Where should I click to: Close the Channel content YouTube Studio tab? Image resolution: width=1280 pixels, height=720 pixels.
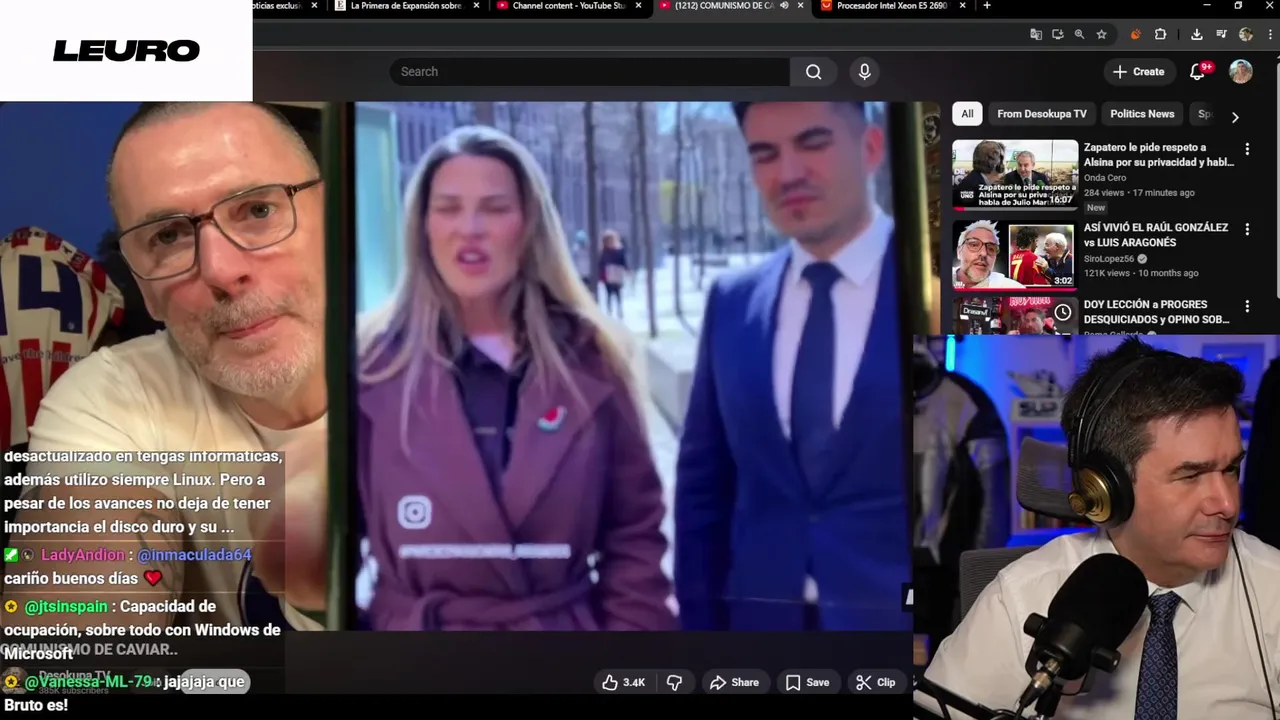(x=640, y=6)
